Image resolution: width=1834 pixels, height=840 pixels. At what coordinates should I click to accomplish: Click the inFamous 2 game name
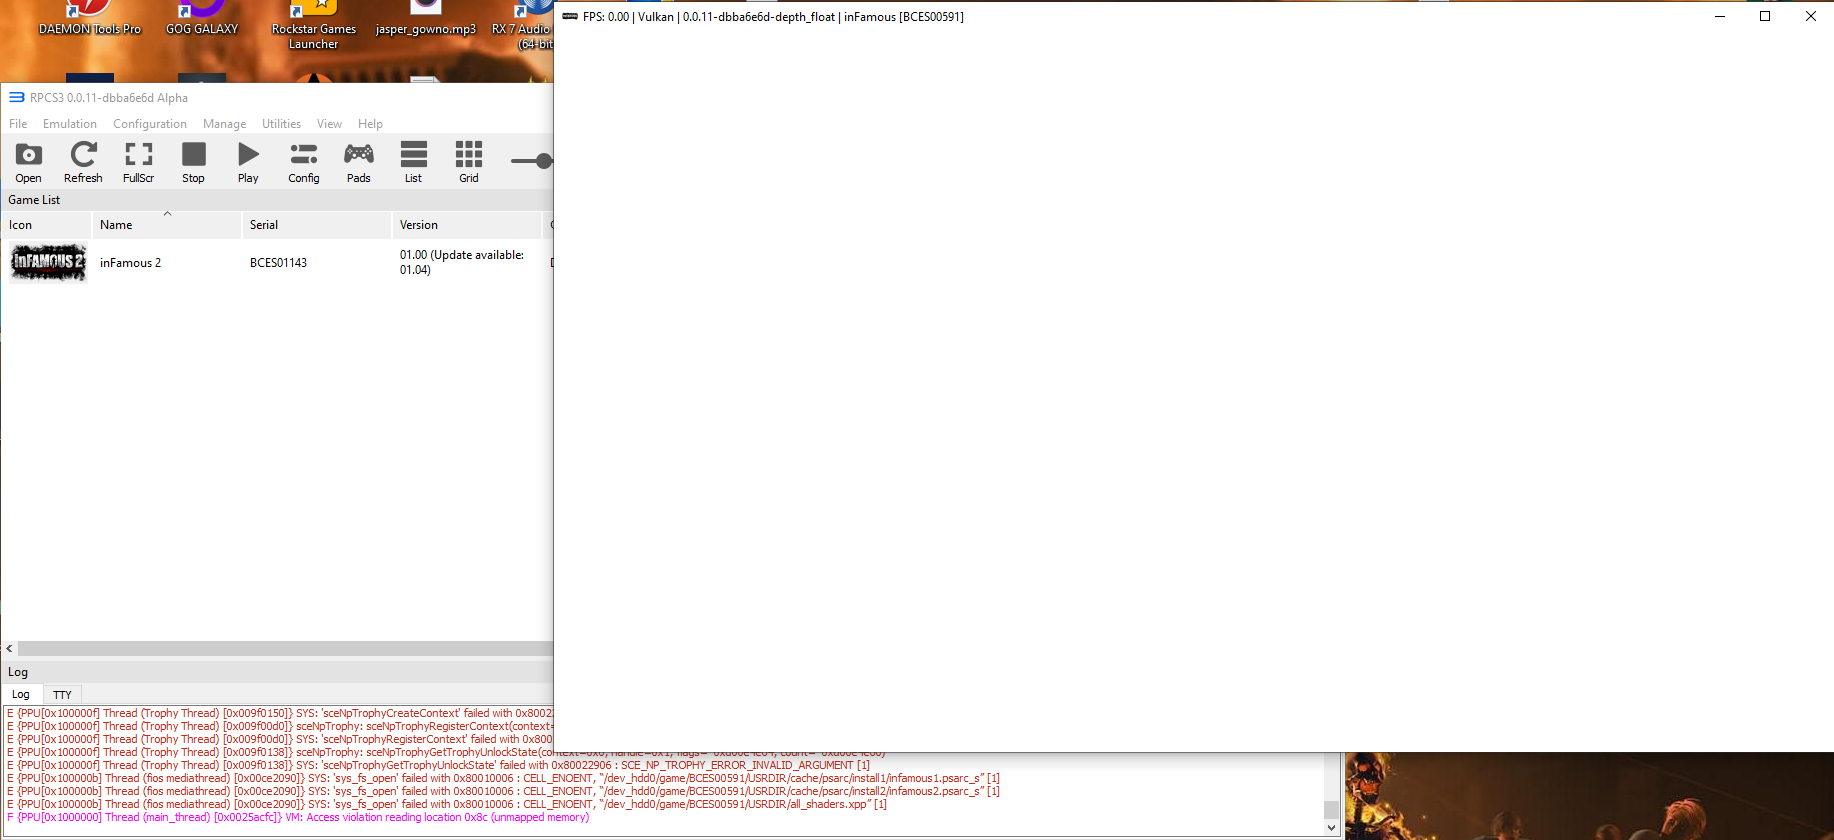(130, 263)
